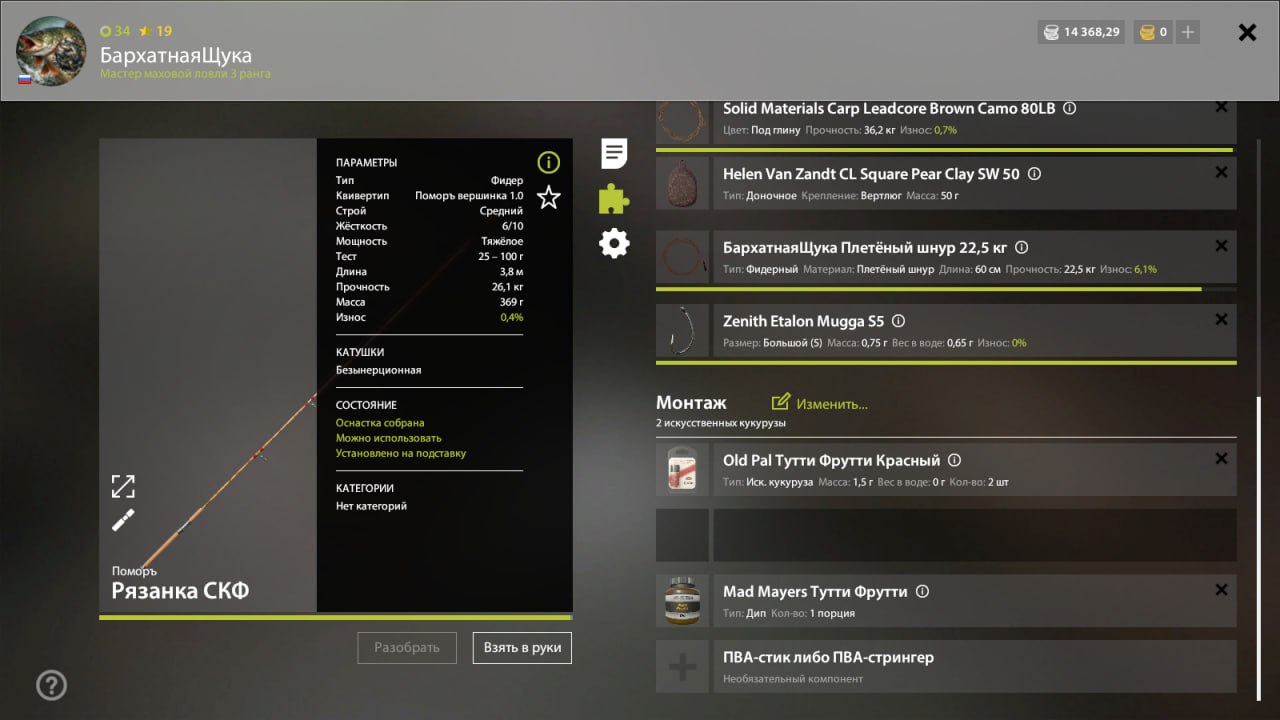
Task: Click the player name БархатнаяЩука
Action: pyautogui.click(x=176, y=55)
